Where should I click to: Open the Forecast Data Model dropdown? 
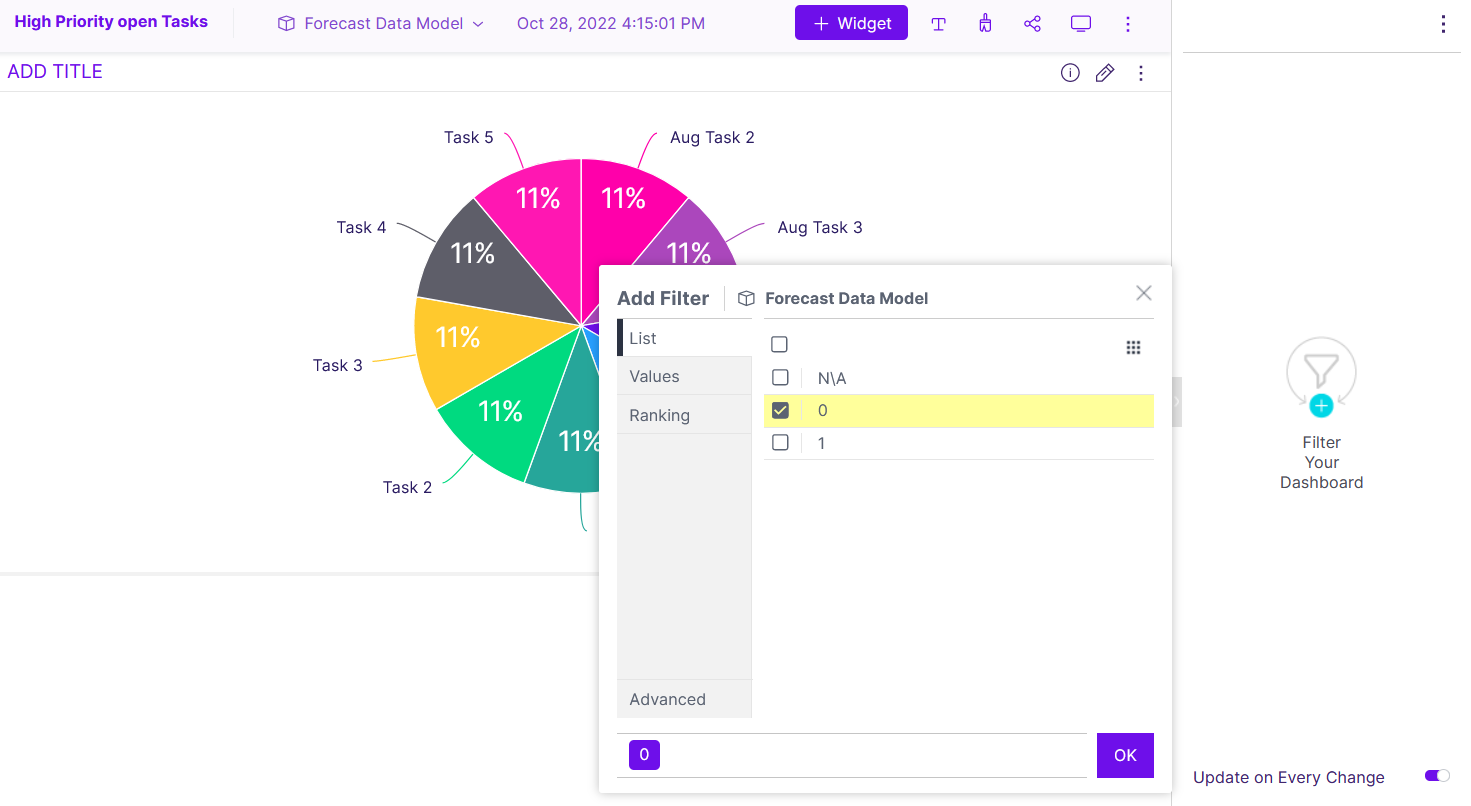coord(379,23)
